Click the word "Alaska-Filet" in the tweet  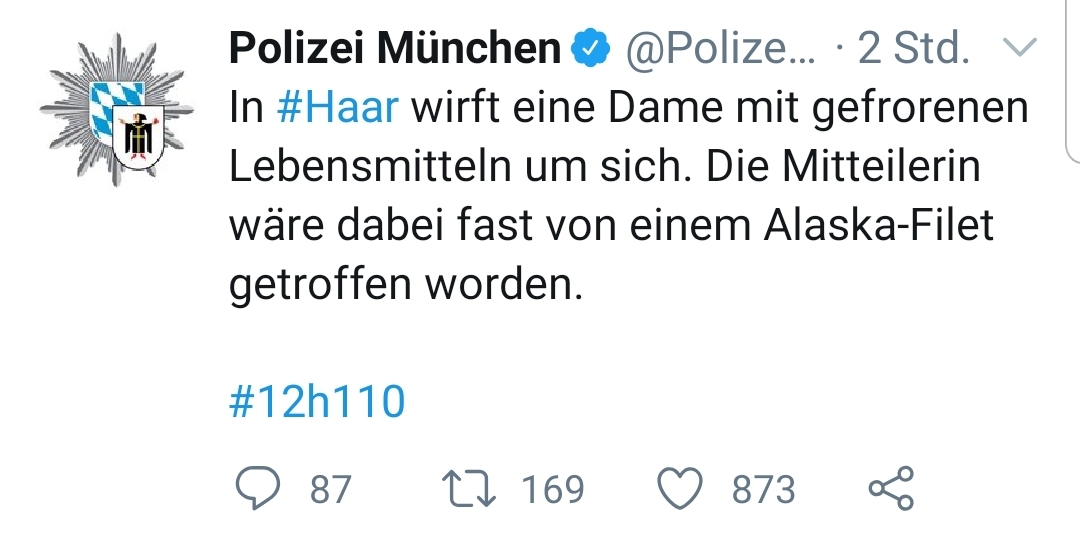[x=880, y=226]
